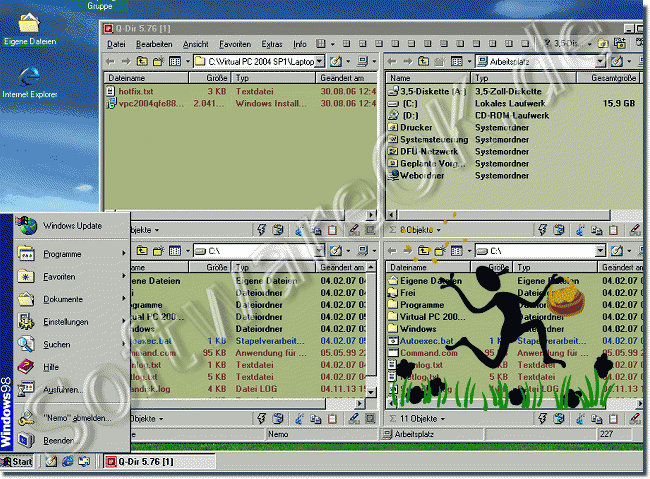Click the down arrow of the bottom-left vertical scrollbar
Image resolution: width=650 pixels, height=479 pixels.
371,392
